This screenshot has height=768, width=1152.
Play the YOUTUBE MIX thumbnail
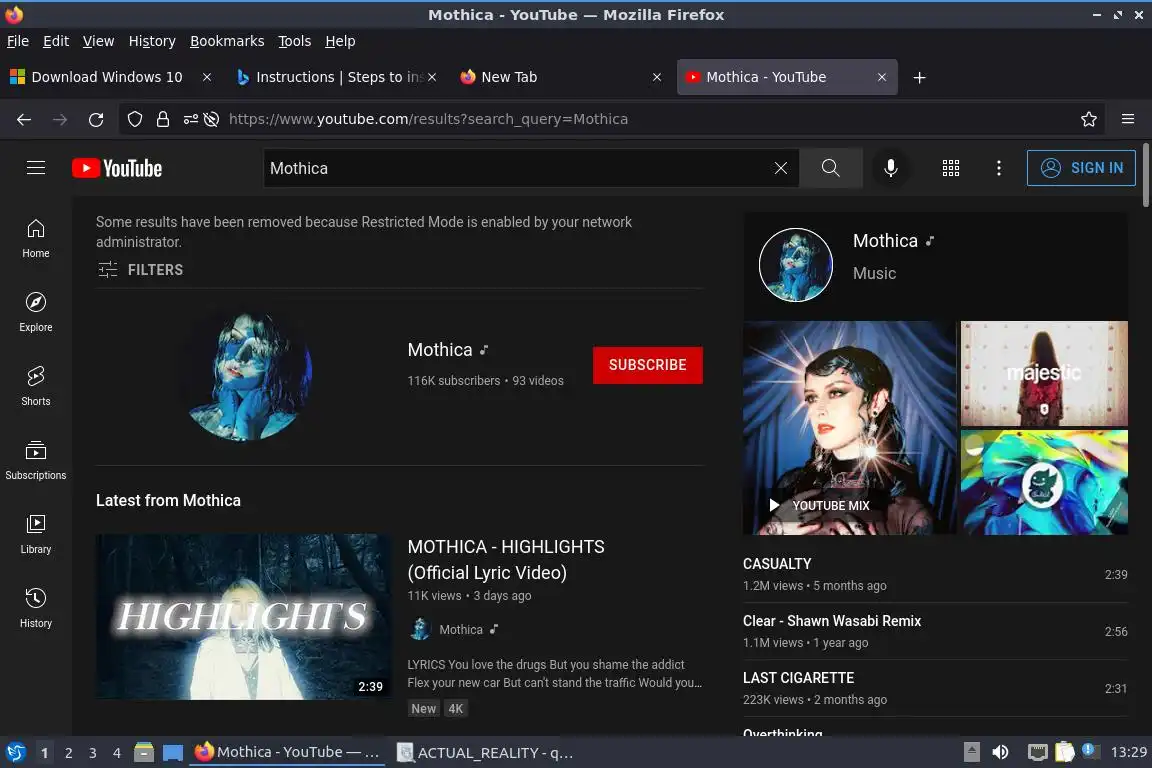(849, 428)
